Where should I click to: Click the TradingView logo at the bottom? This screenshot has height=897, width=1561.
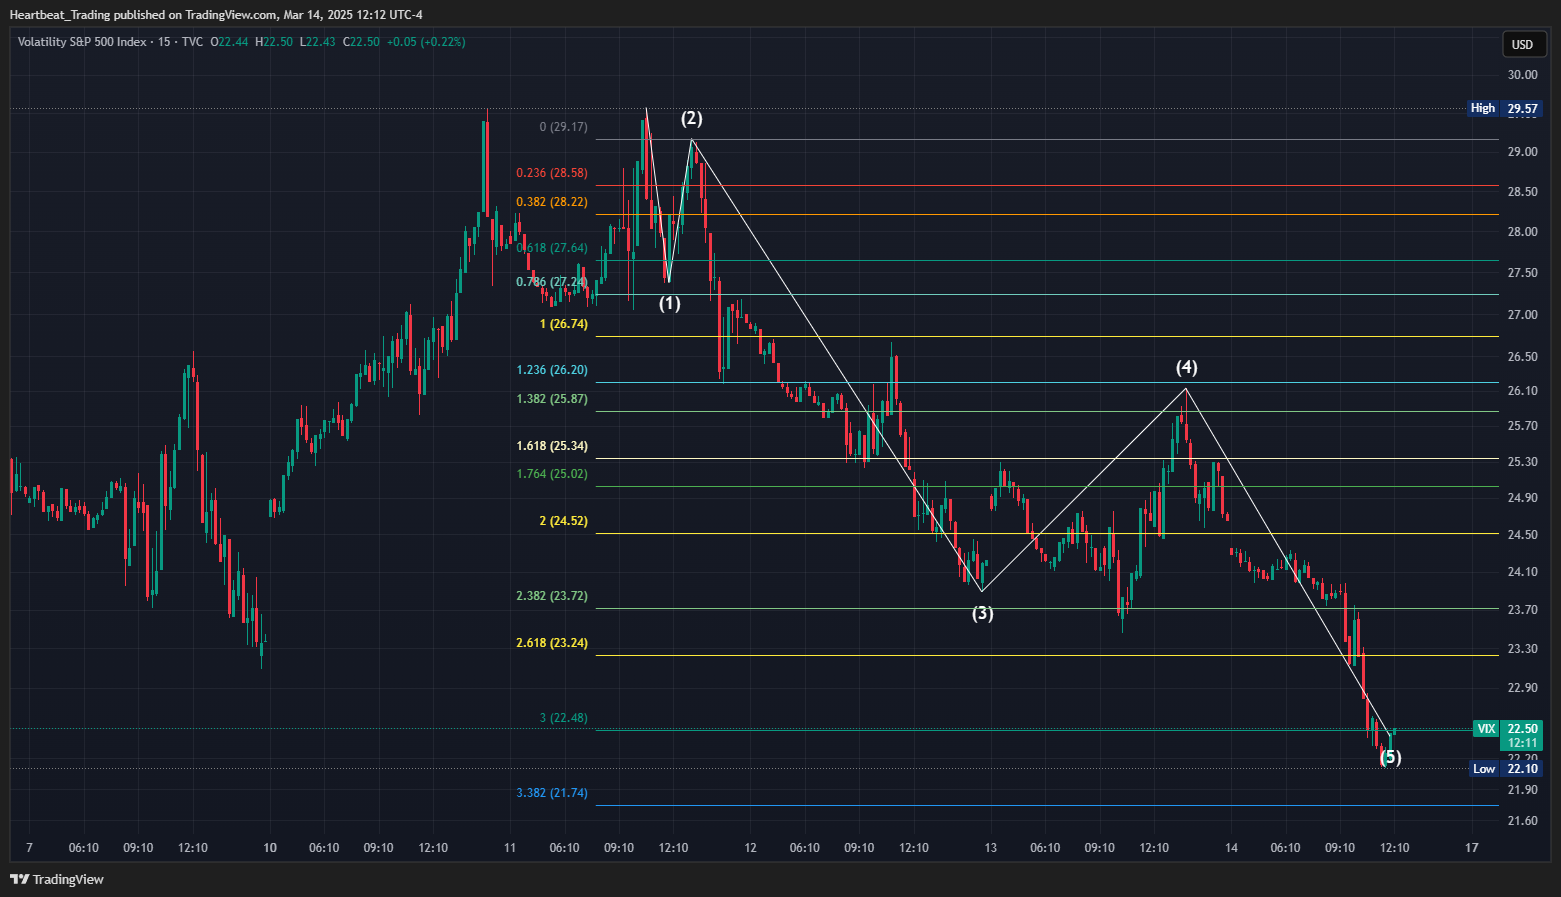[x=57, y=879]
